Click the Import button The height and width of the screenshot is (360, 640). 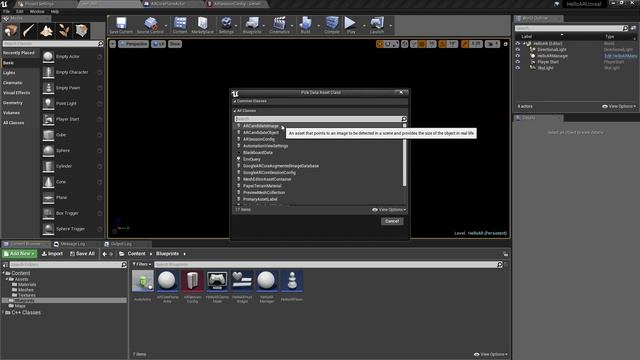[x=52, y=254]
